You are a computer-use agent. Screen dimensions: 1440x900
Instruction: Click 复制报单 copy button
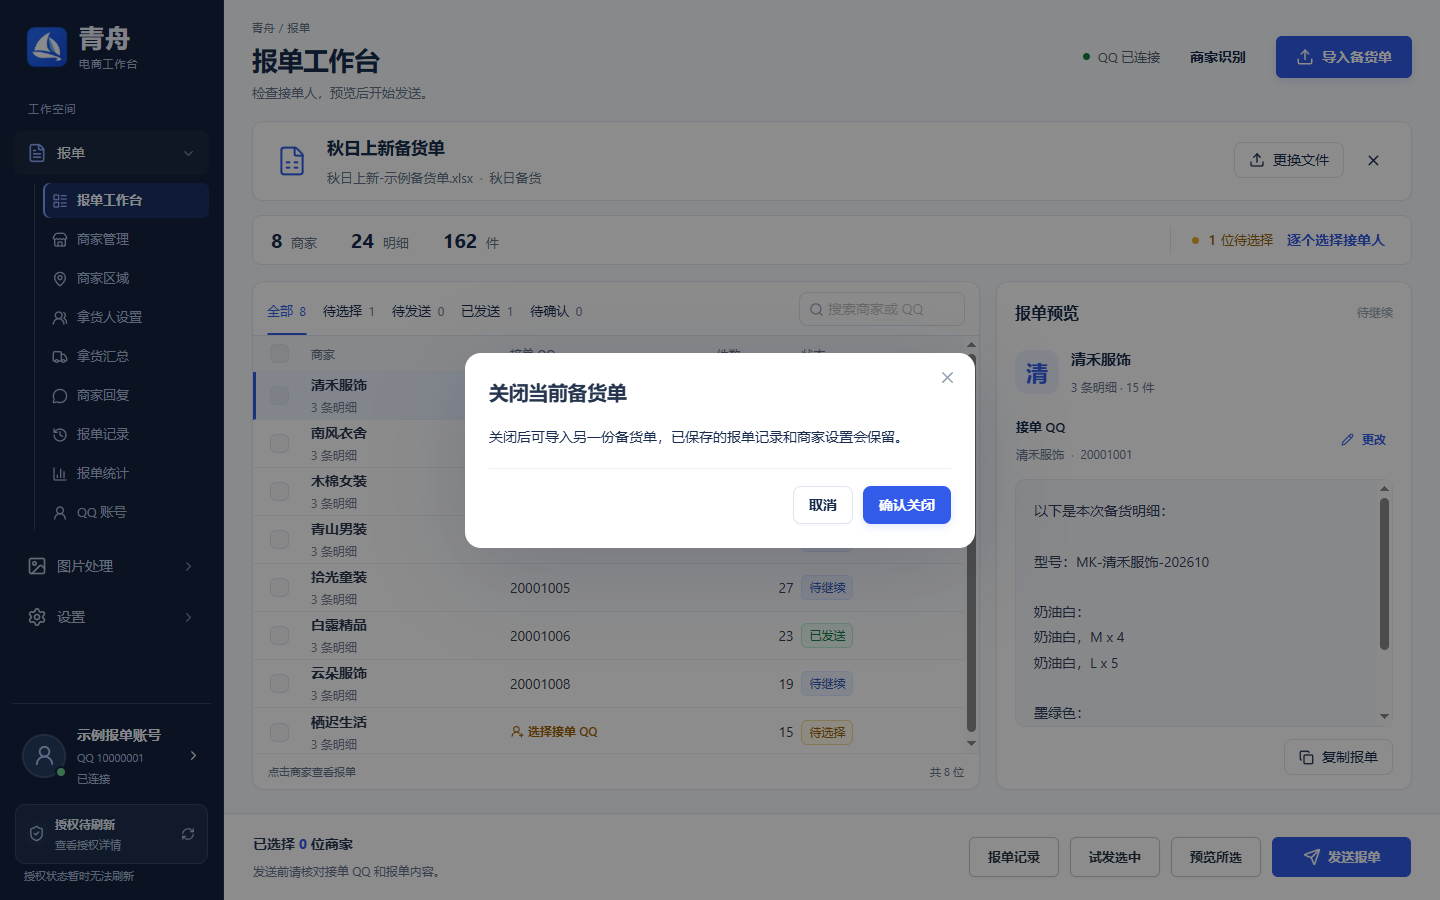[x=1338, y=757]
